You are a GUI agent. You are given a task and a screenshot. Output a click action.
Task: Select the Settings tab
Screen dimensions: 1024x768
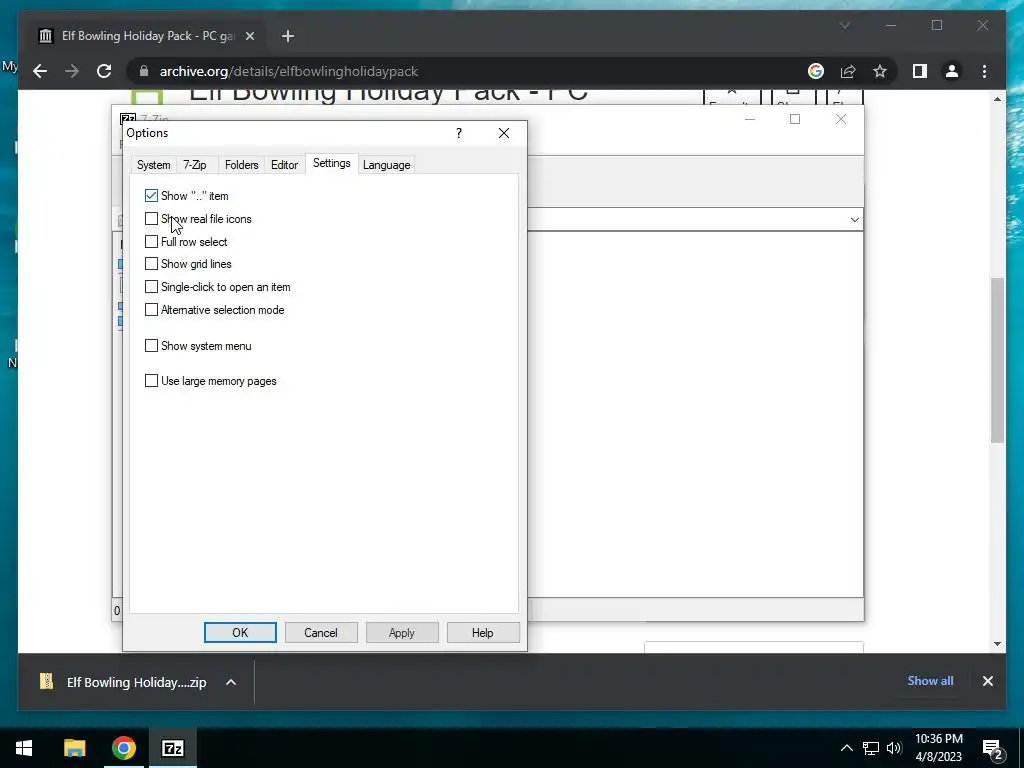coord(332,163)
